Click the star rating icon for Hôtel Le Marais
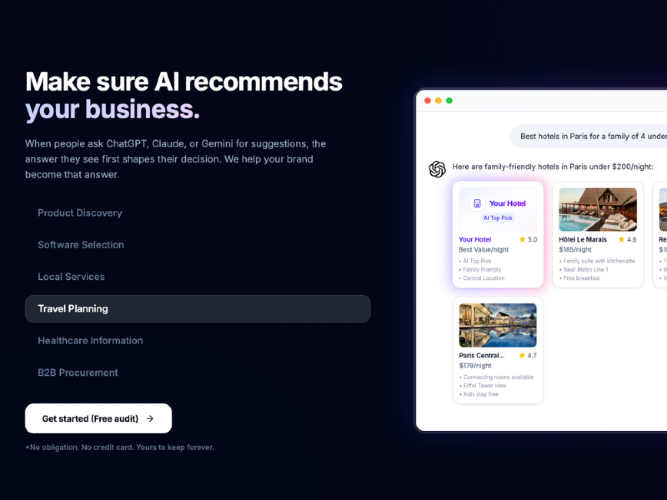The height and width of the screenshot is (500, 667). [x=621, y=240]
